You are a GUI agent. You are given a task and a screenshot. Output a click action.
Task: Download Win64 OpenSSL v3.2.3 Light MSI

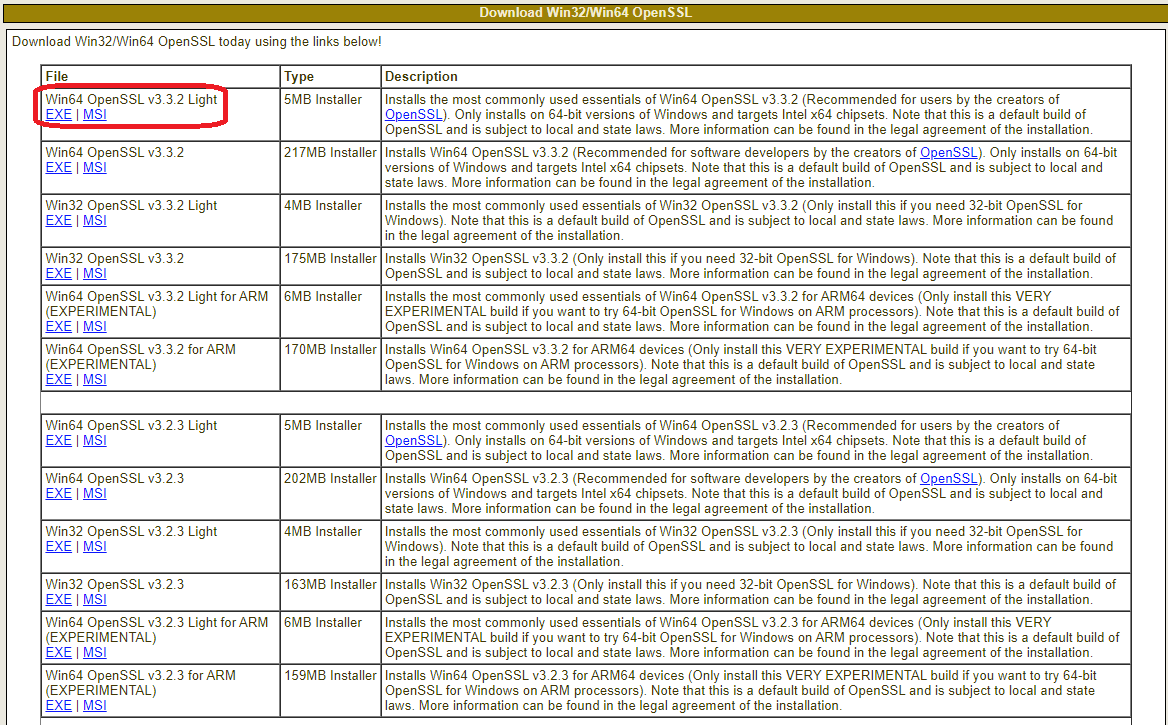[95, 440]
